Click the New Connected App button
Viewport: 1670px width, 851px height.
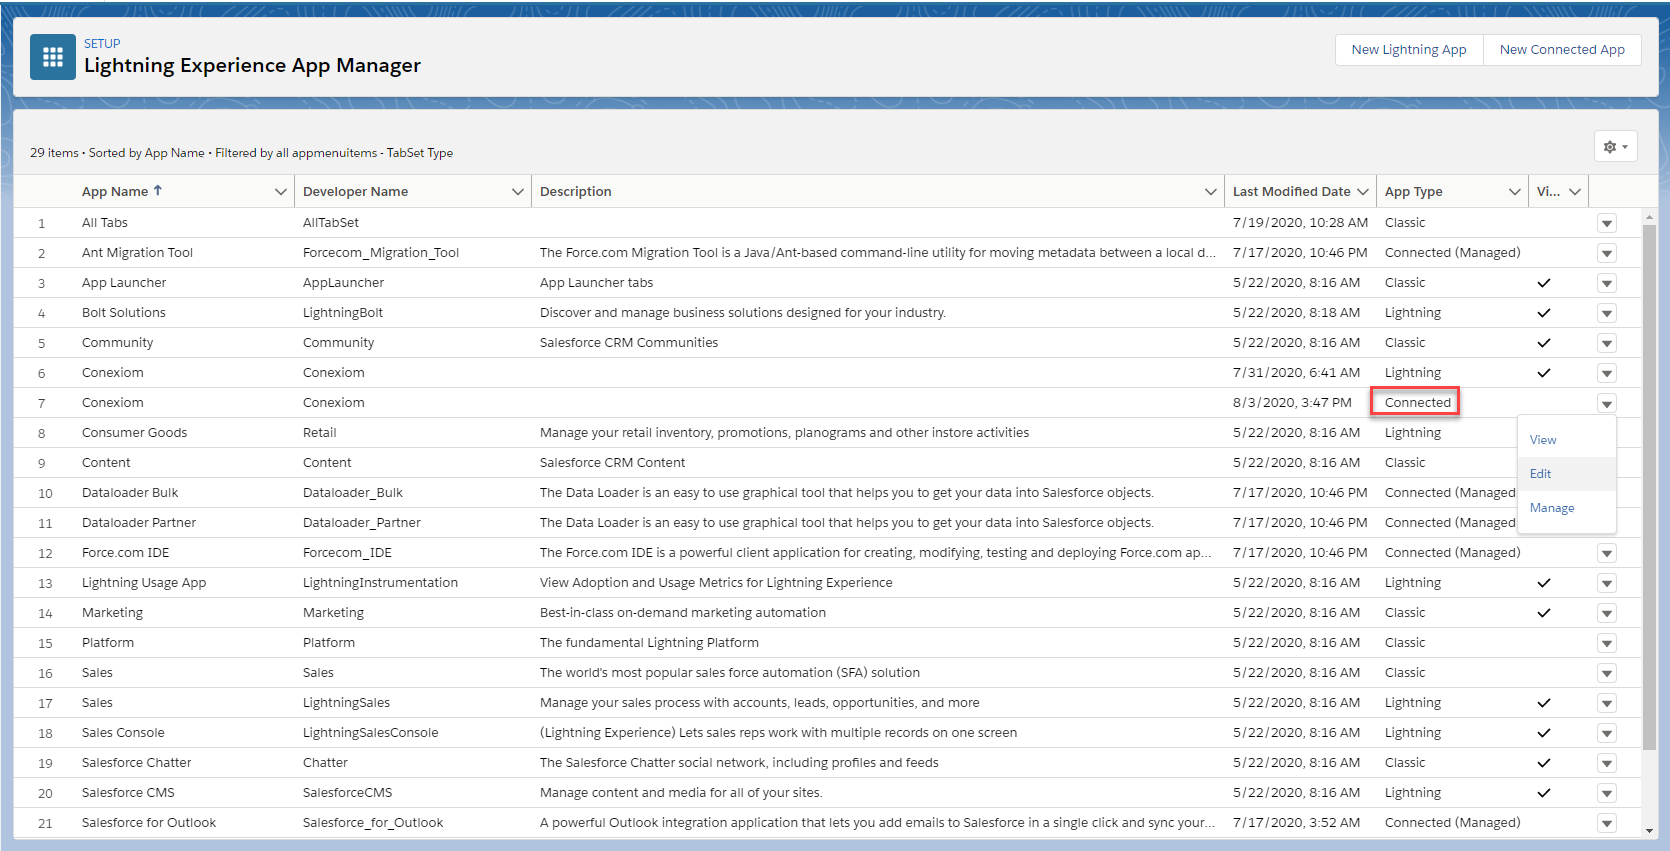click(x=1562, y=50)
